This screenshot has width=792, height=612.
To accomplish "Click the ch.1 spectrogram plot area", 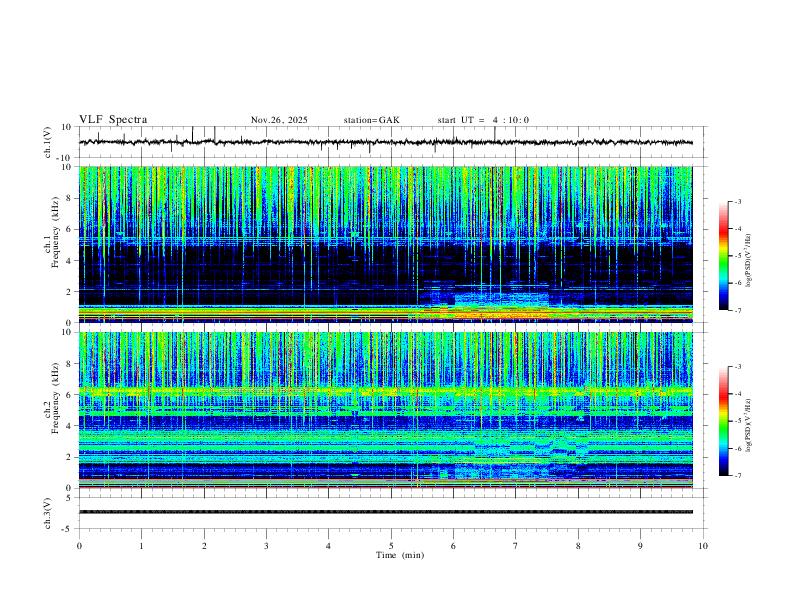I will point(385,244).
